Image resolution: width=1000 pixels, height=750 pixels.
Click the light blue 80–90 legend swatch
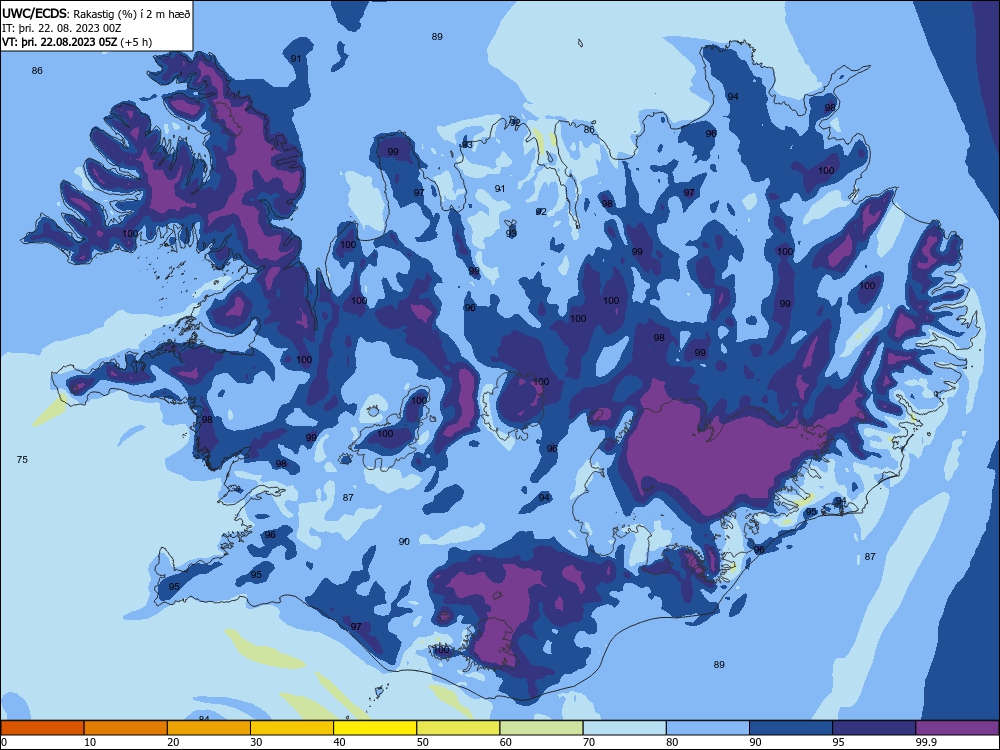point(708,728)
